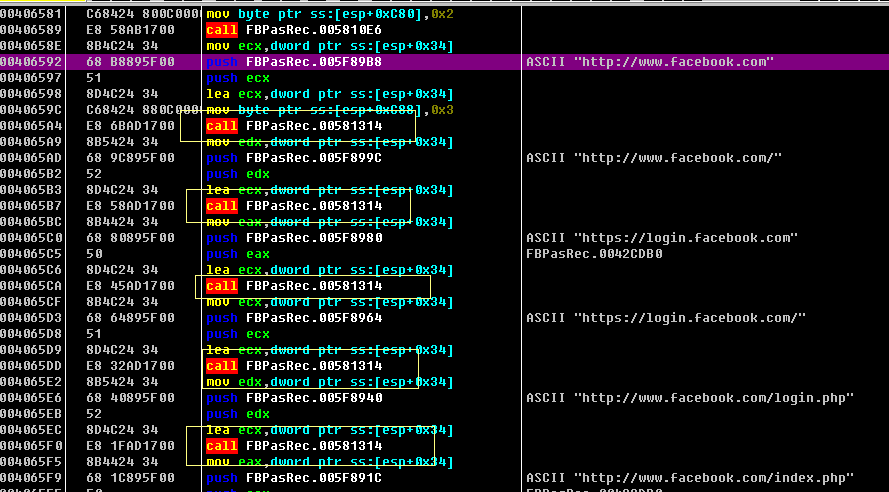
Task: Click the mov byte [esp+0xC80],0x2 instruction
Action: [330, 14]
